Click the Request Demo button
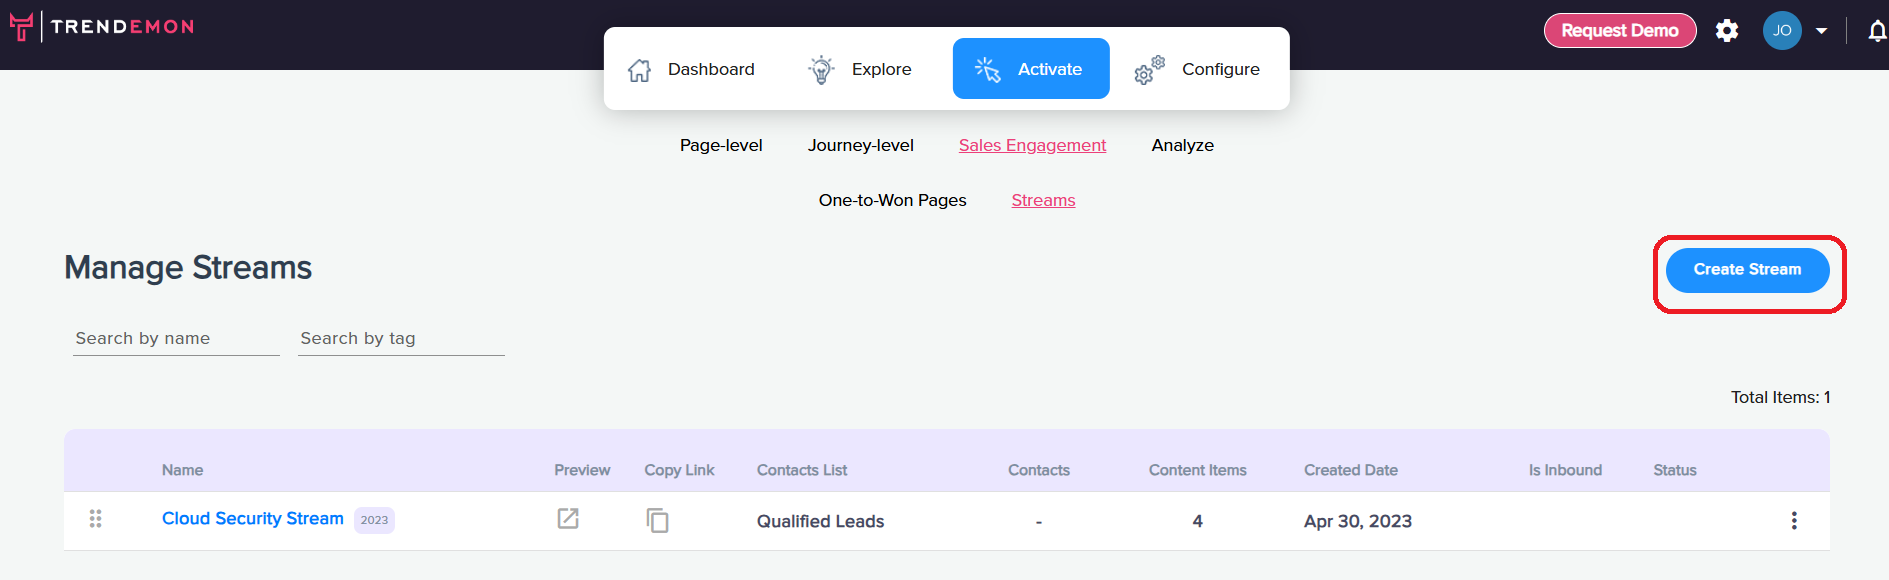The image size is (1889, 580). (1620, 31)
